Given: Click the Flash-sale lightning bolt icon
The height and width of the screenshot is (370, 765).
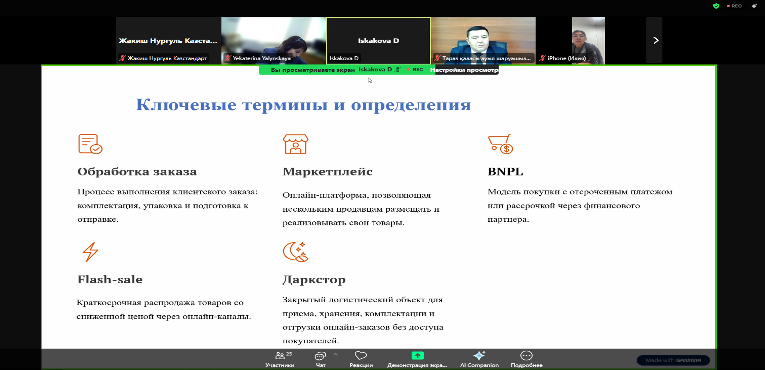Looking at the screenshot, I should 90,252.
